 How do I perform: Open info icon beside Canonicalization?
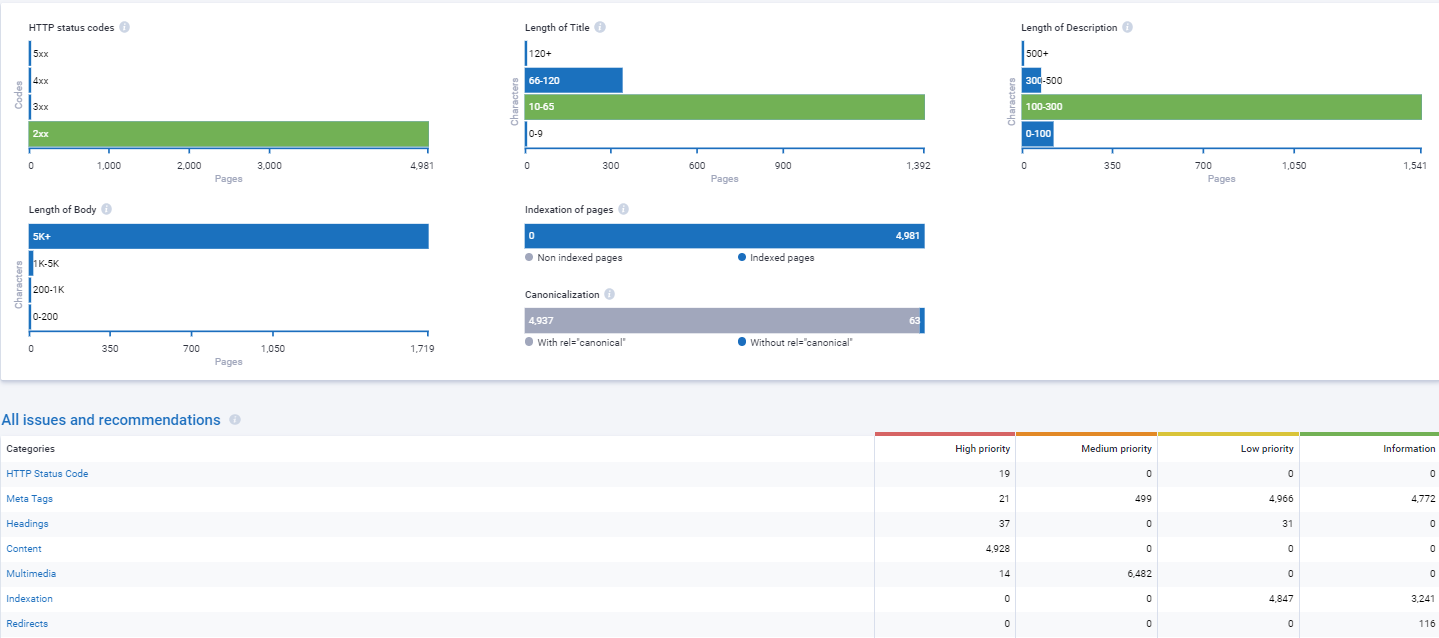(610, 294)
